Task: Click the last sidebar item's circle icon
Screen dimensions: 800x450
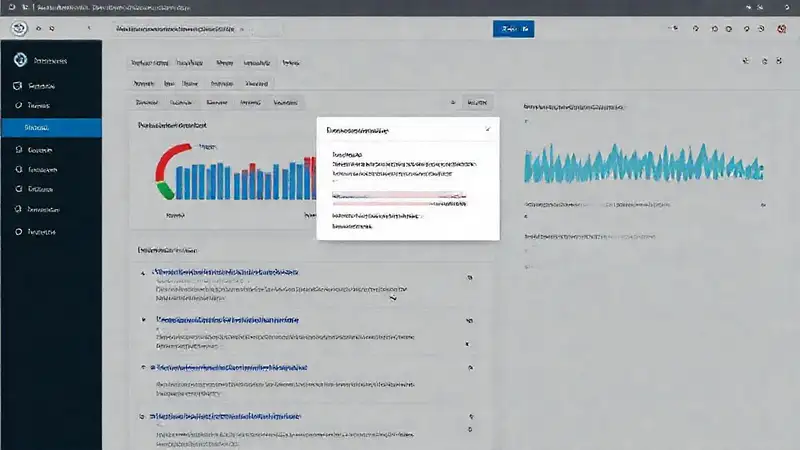Action: [17, 231]
